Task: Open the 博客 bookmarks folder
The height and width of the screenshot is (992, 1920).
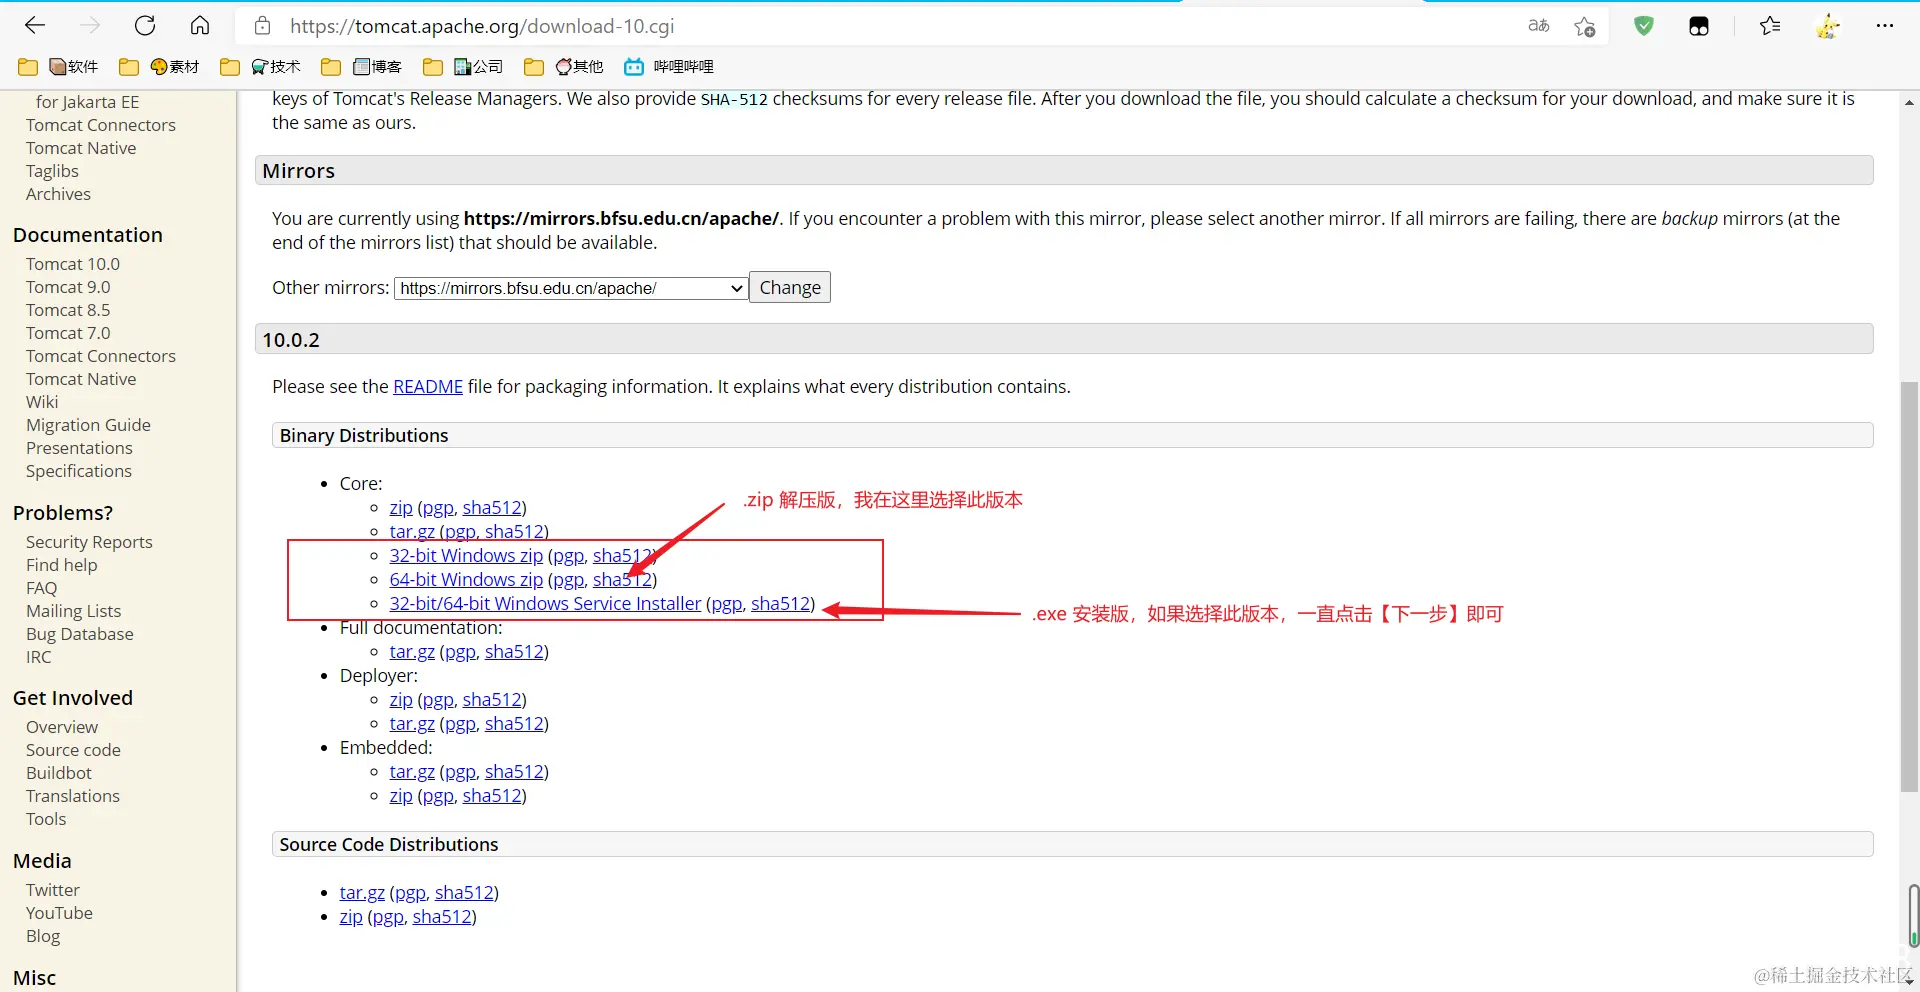Action: (362, 67)
